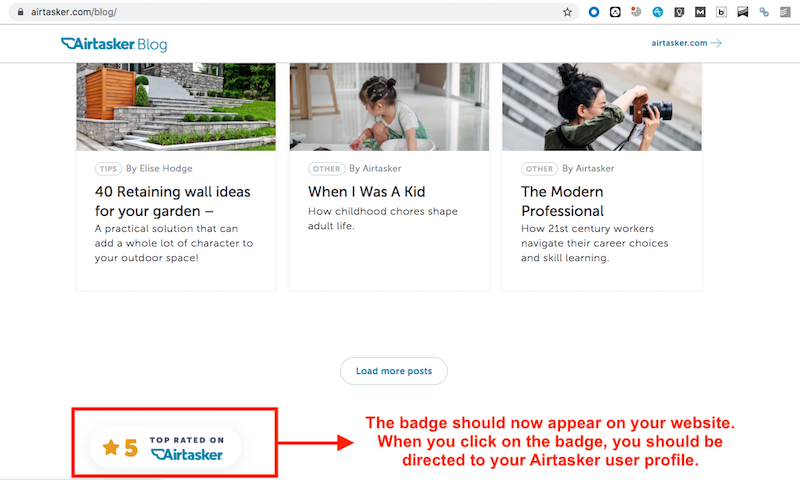Open the 'When I Was A Kid' post
This screenshot has width=800, height=480.
tap(366, 192)
